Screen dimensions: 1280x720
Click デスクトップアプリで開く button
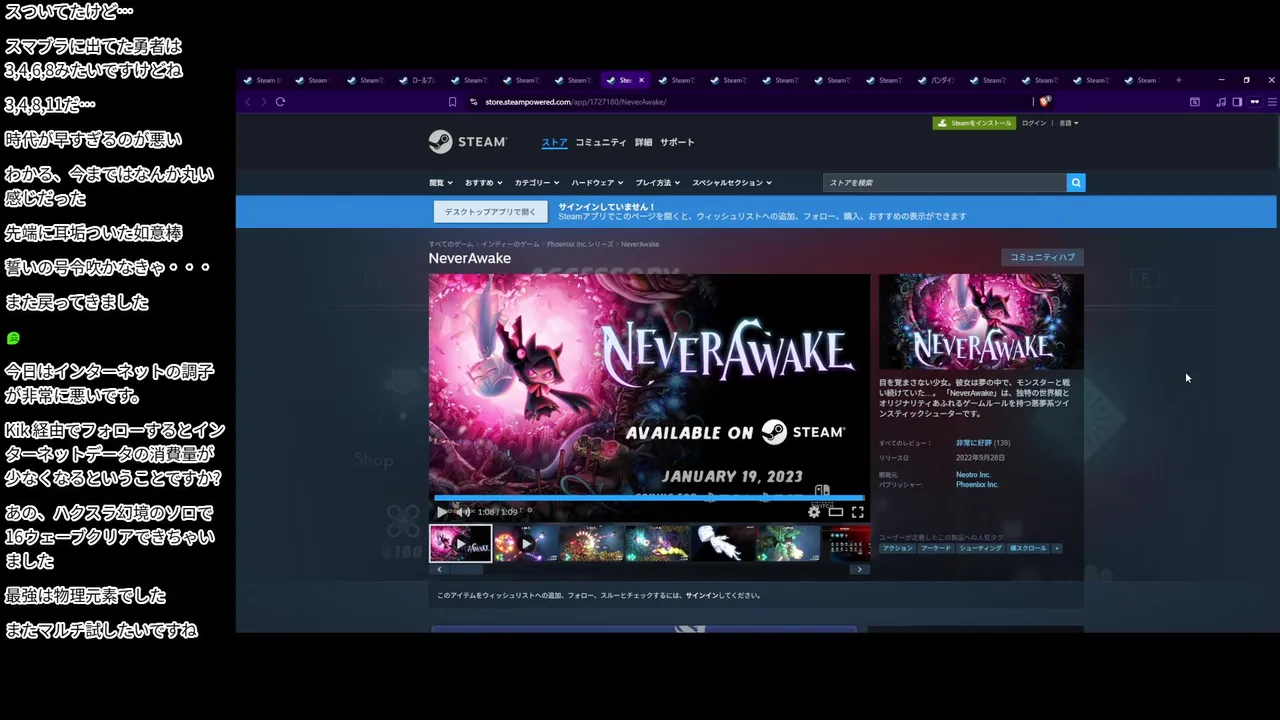click(x=490, y=212)
